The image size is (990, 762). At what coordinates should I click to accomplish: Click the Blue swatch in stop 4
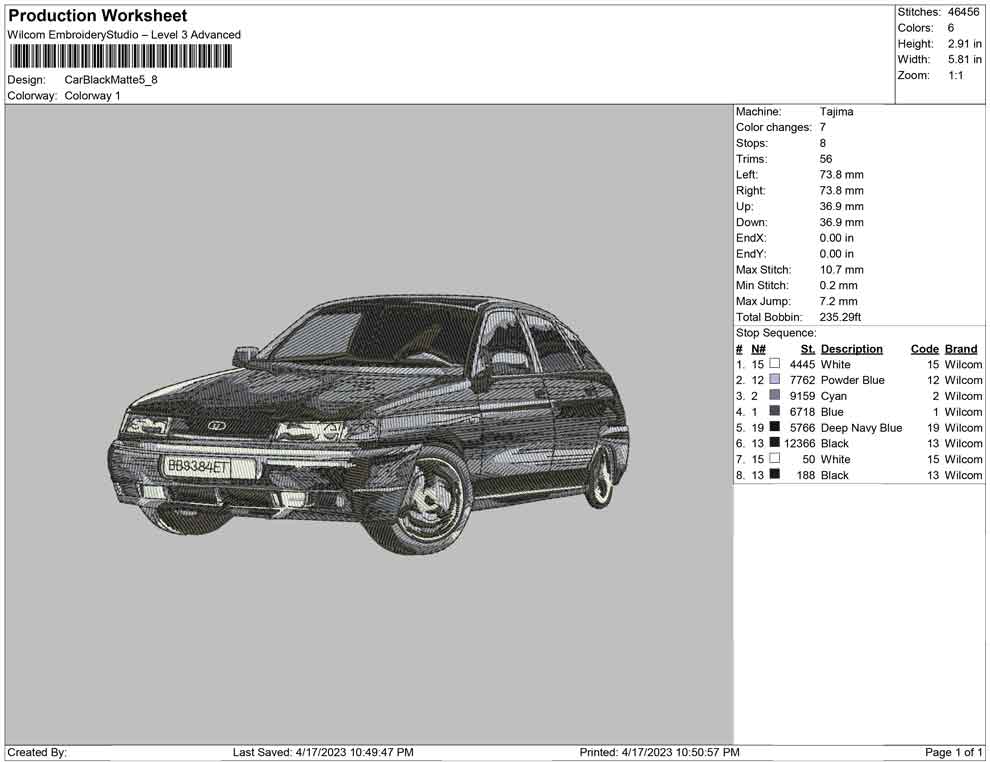coord(775,412)
